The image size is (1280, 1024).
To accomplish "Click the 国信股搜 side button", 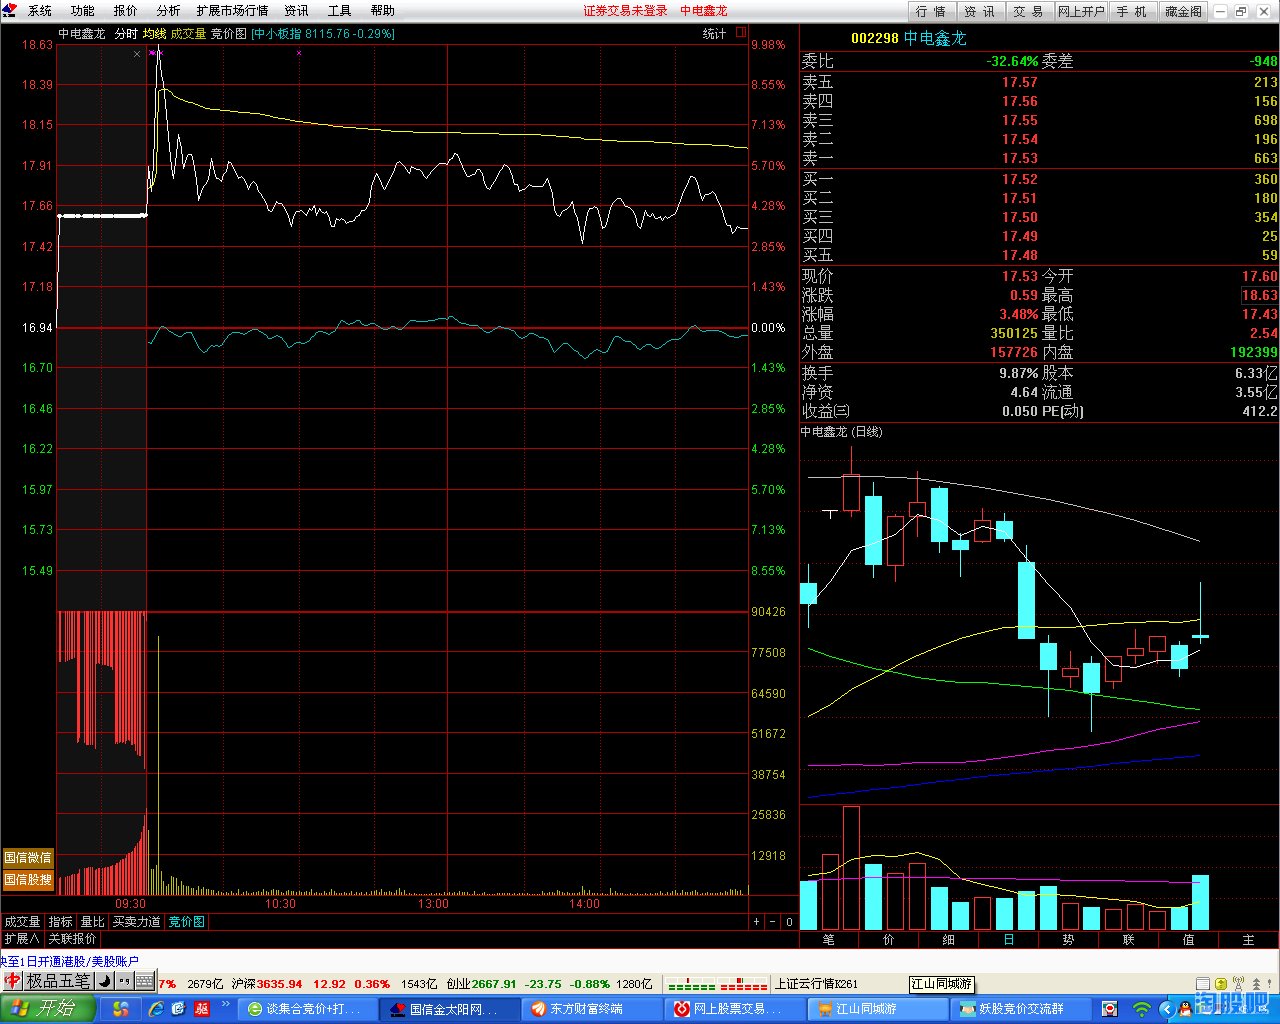I will tap(28, 880).
